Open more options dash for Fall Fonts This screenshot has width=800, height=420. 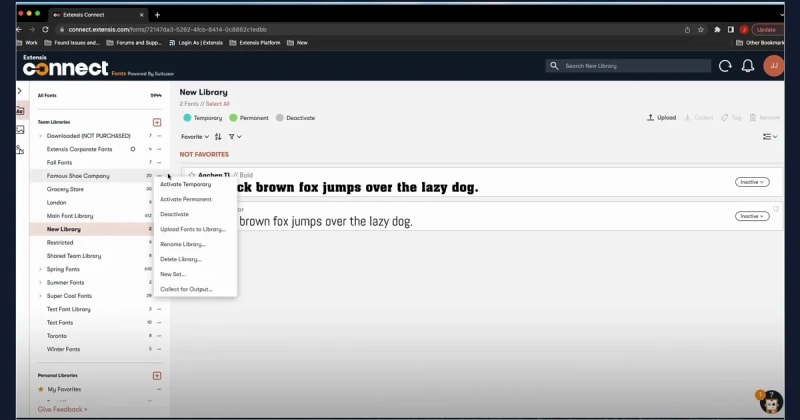click(x=159, y=162)
